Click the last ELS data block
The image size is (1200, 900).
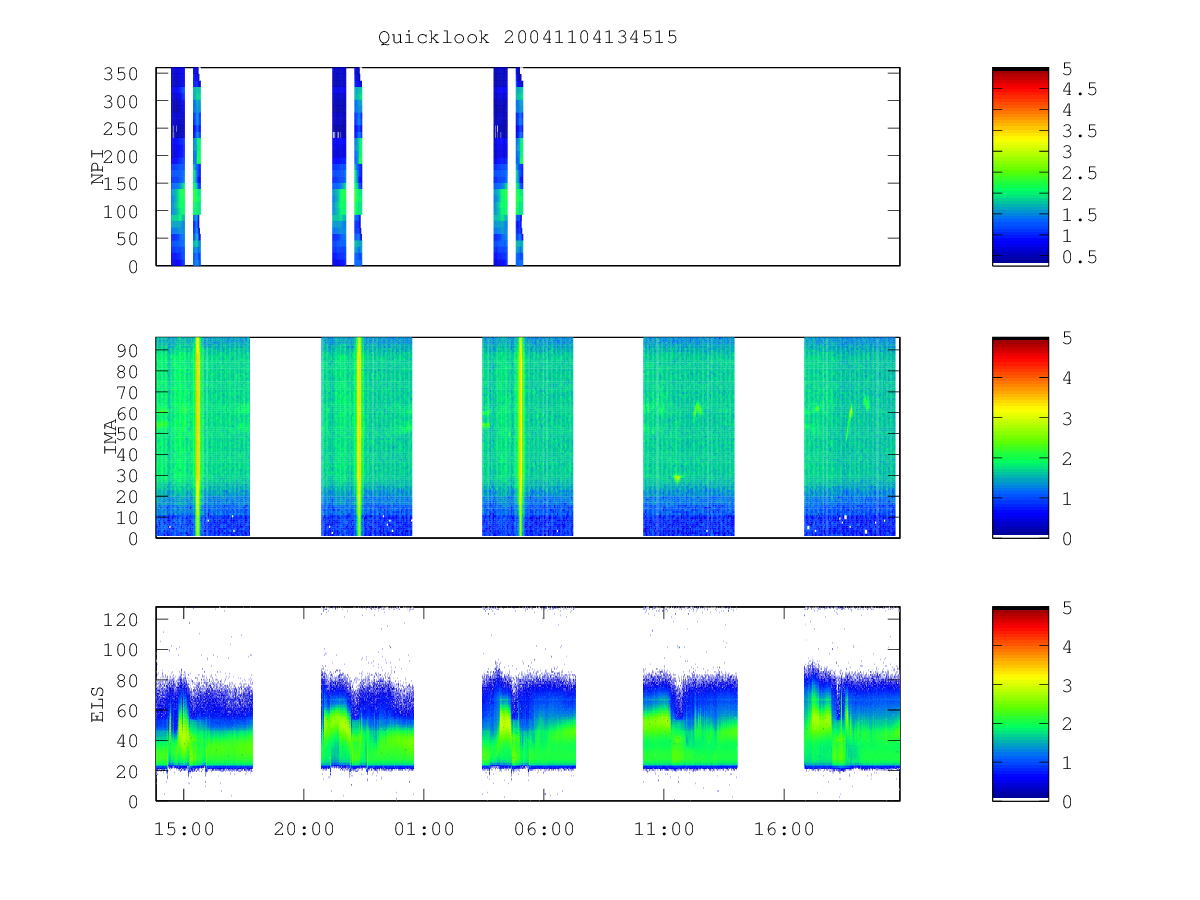pyautogui.click(x=852, y=718)
